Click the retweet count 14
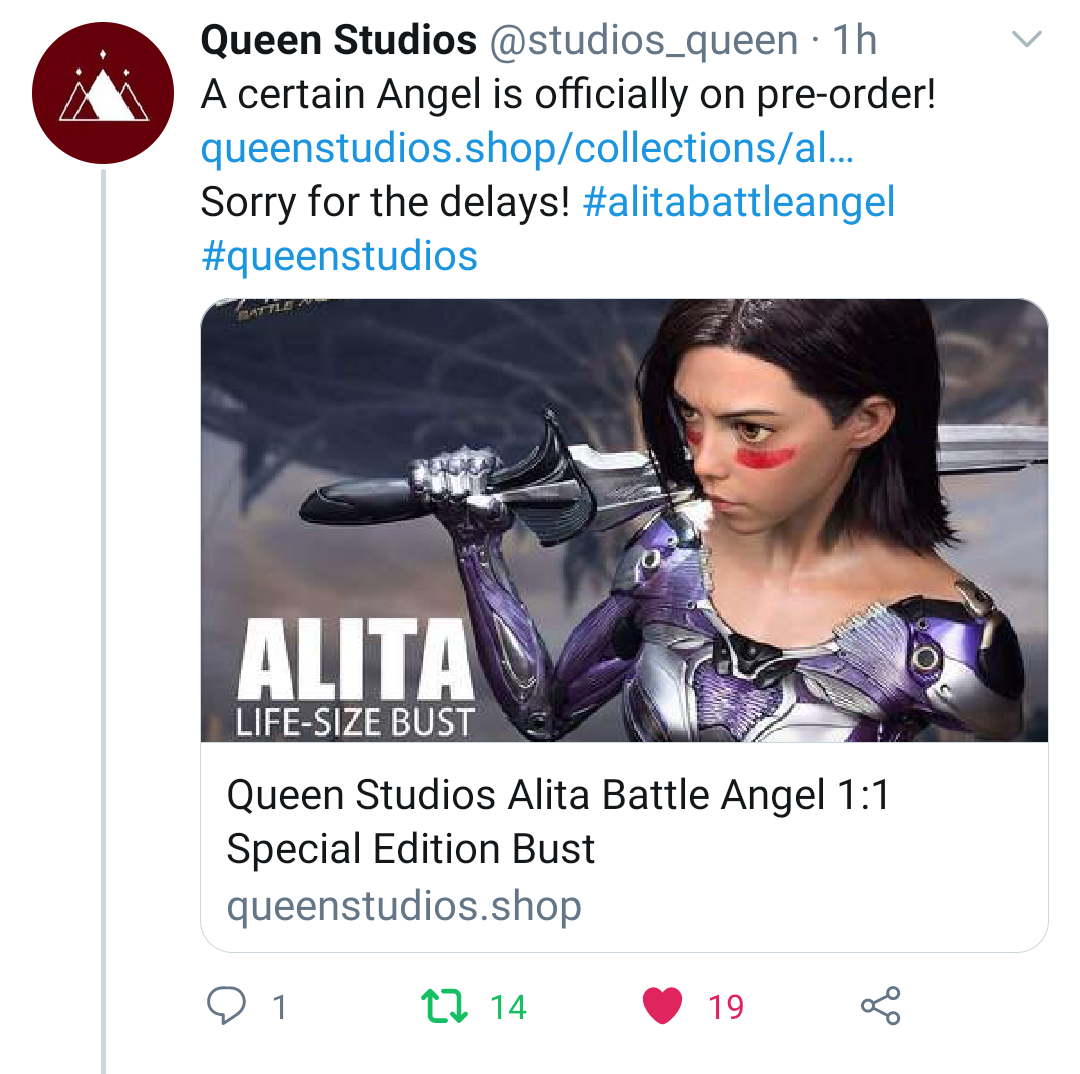This screenshot has height=1074, width=1080. 508,1007
